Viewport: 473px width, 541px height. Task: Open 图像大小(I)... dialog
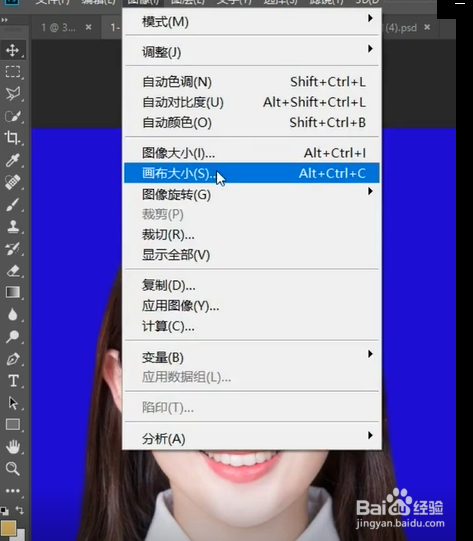(252, 153)
